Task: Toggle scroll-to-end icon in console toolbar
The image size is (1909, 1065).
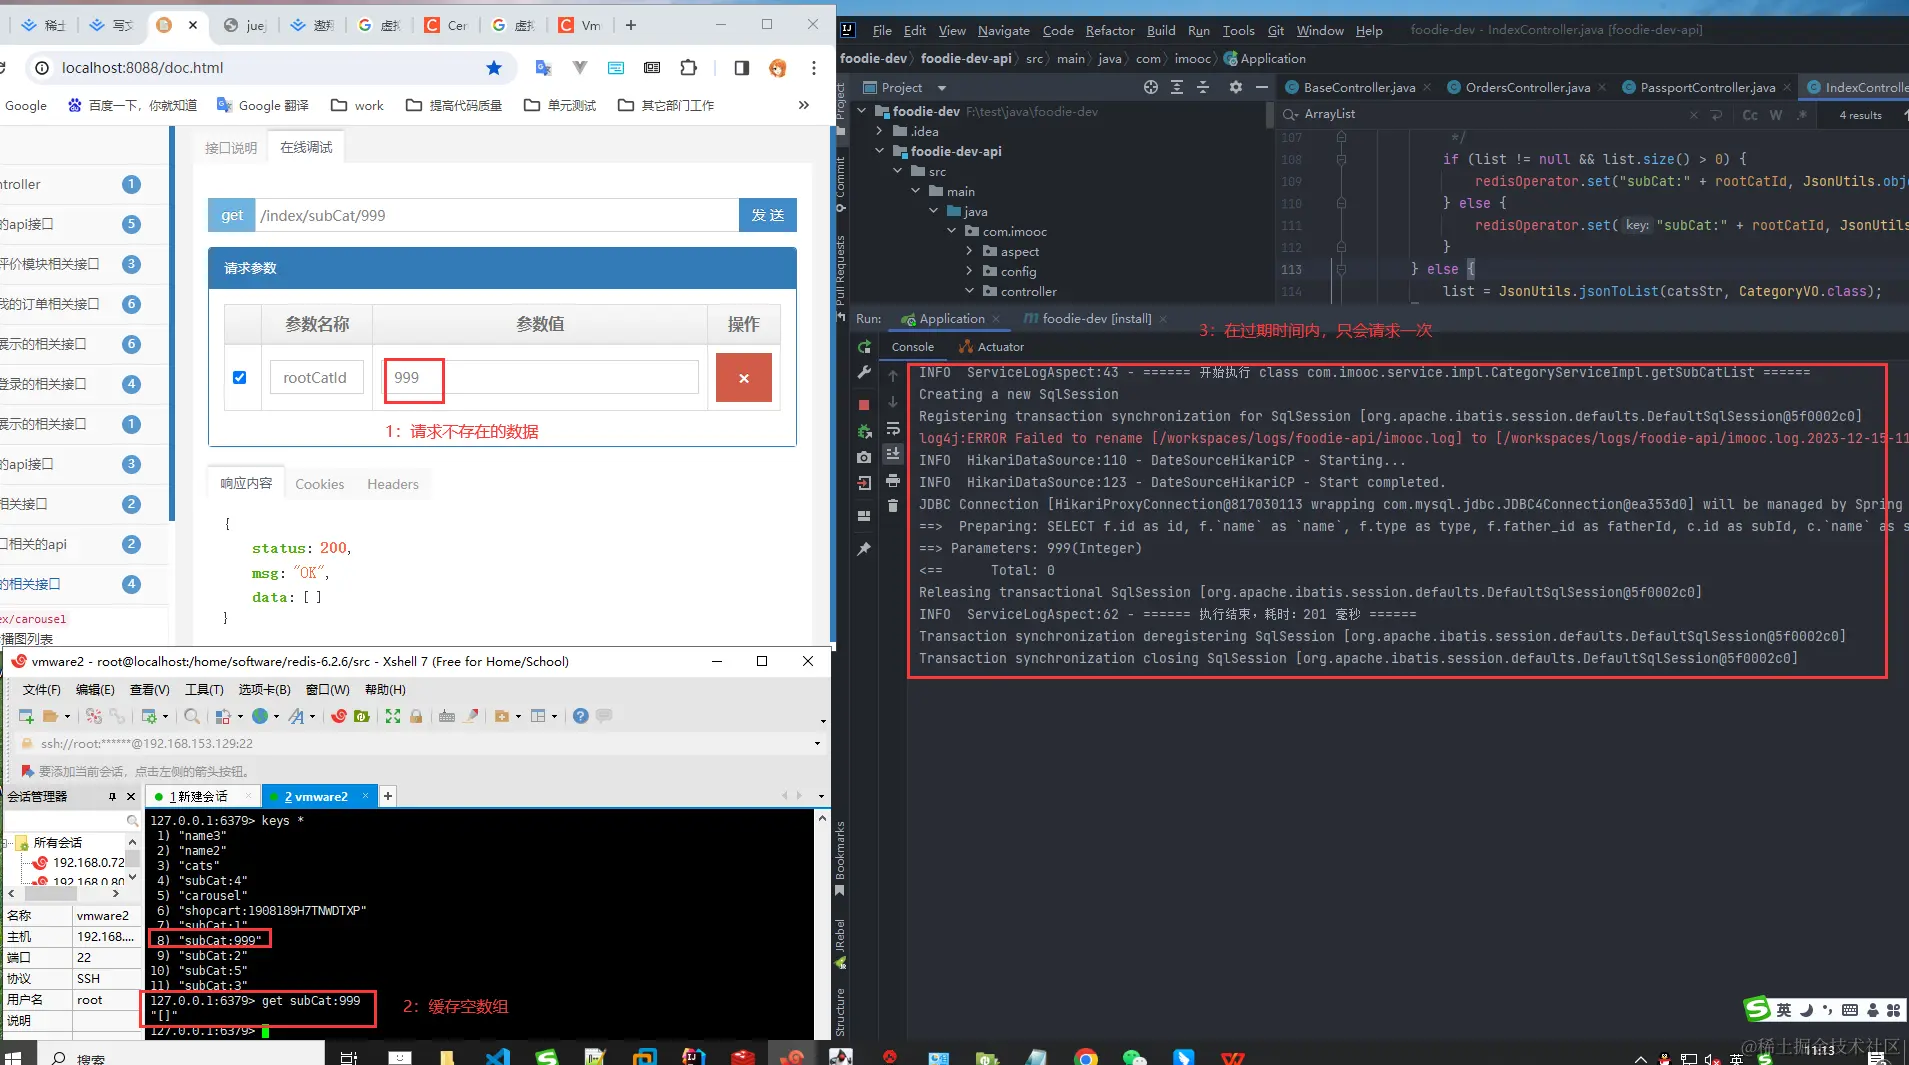Action: [x=893, y=454]
